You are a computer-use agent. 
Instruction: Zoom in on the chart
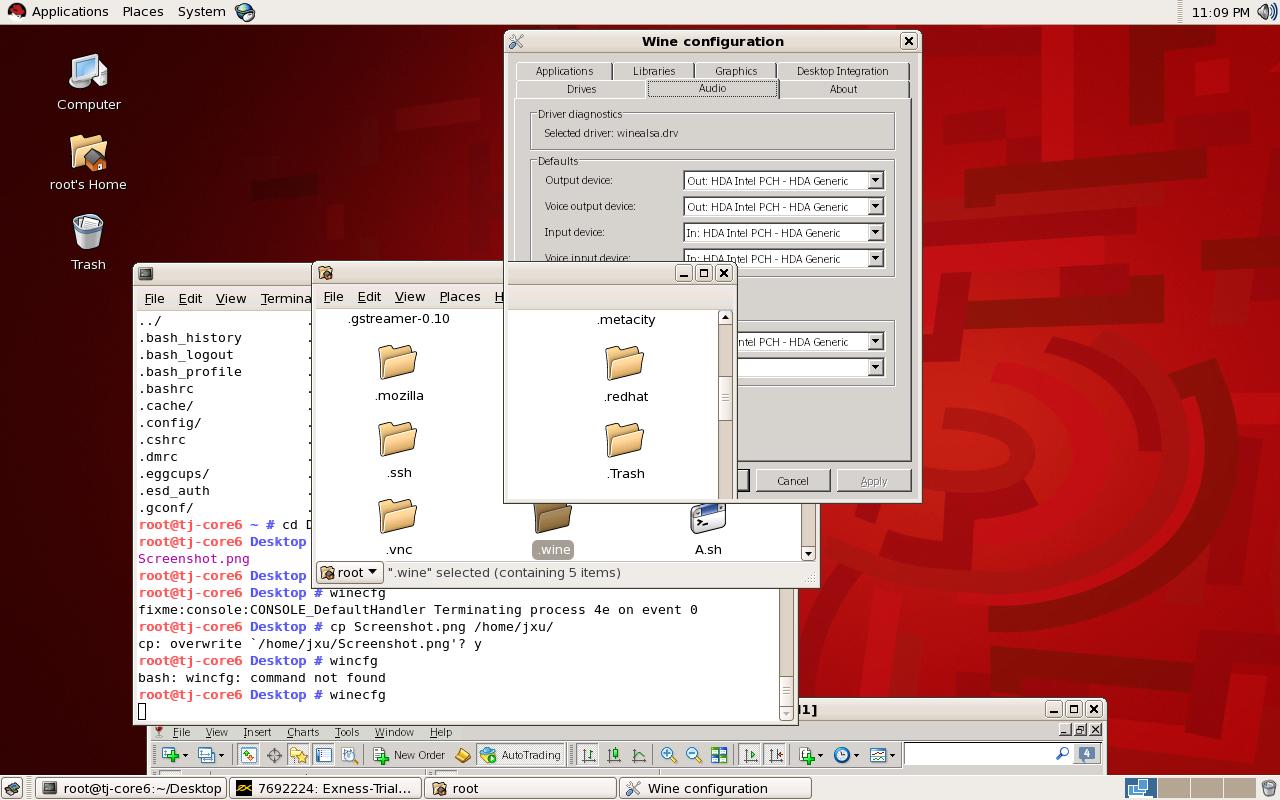(x=668, y=755)
